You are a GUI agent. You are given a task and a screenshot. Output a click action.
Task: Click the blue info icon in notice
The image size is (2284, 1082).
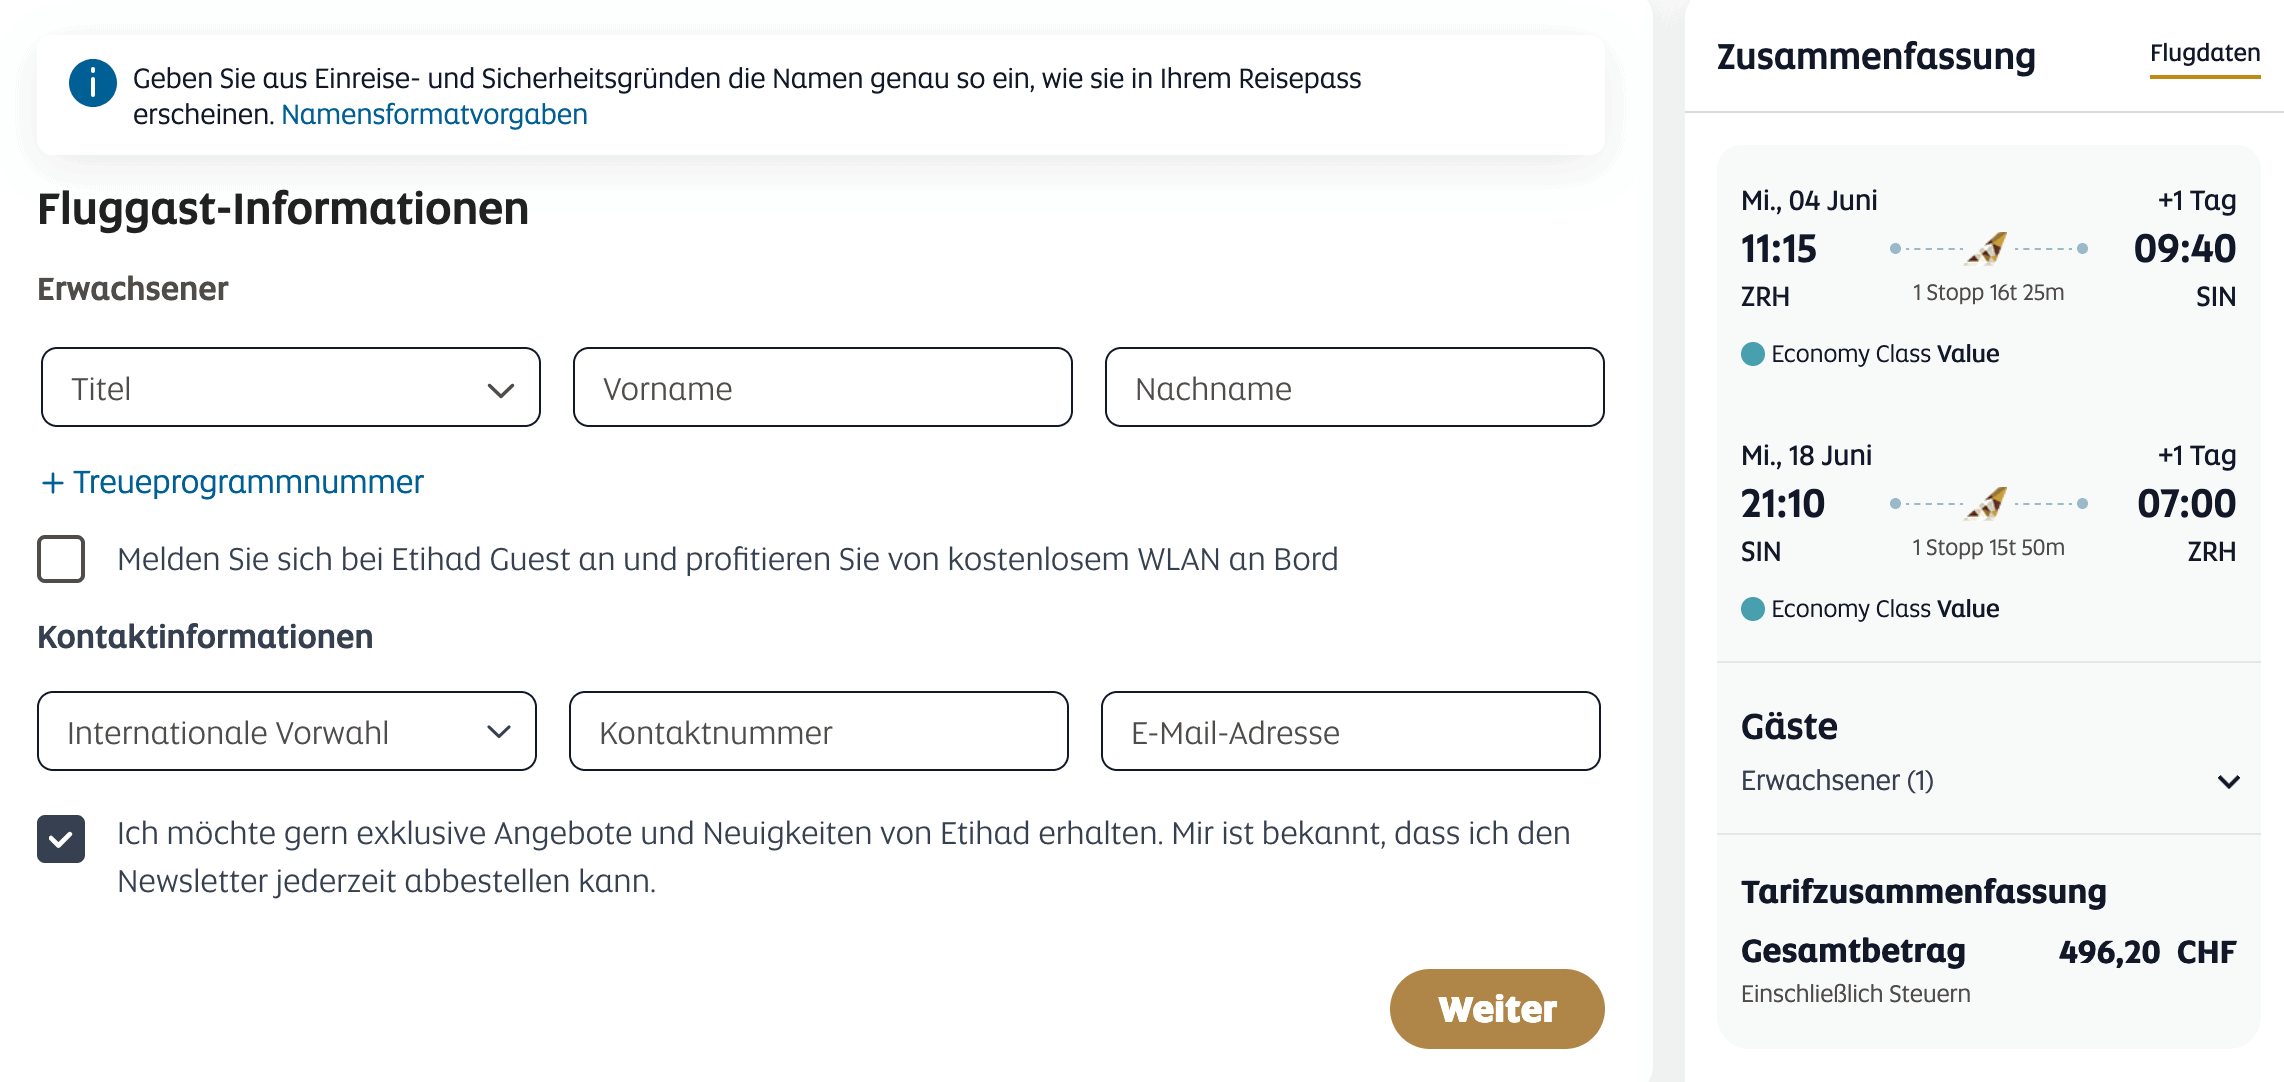pyautogui.click(x=92, y=83)
